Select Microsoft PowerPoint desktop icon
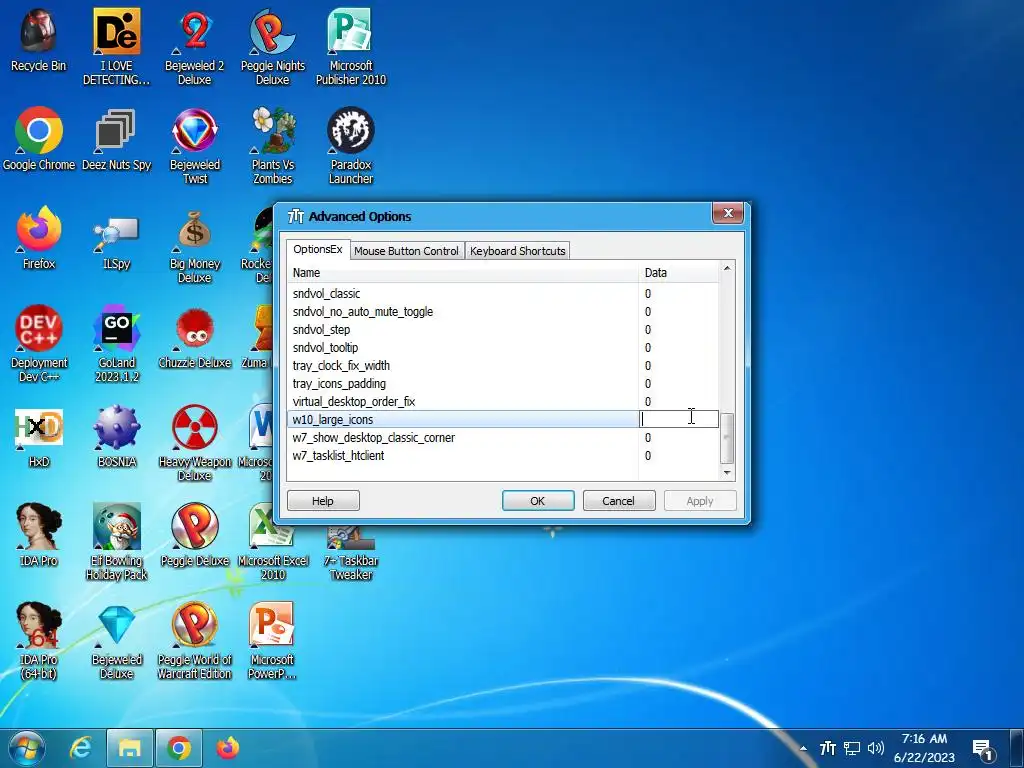 pos(272,641)
